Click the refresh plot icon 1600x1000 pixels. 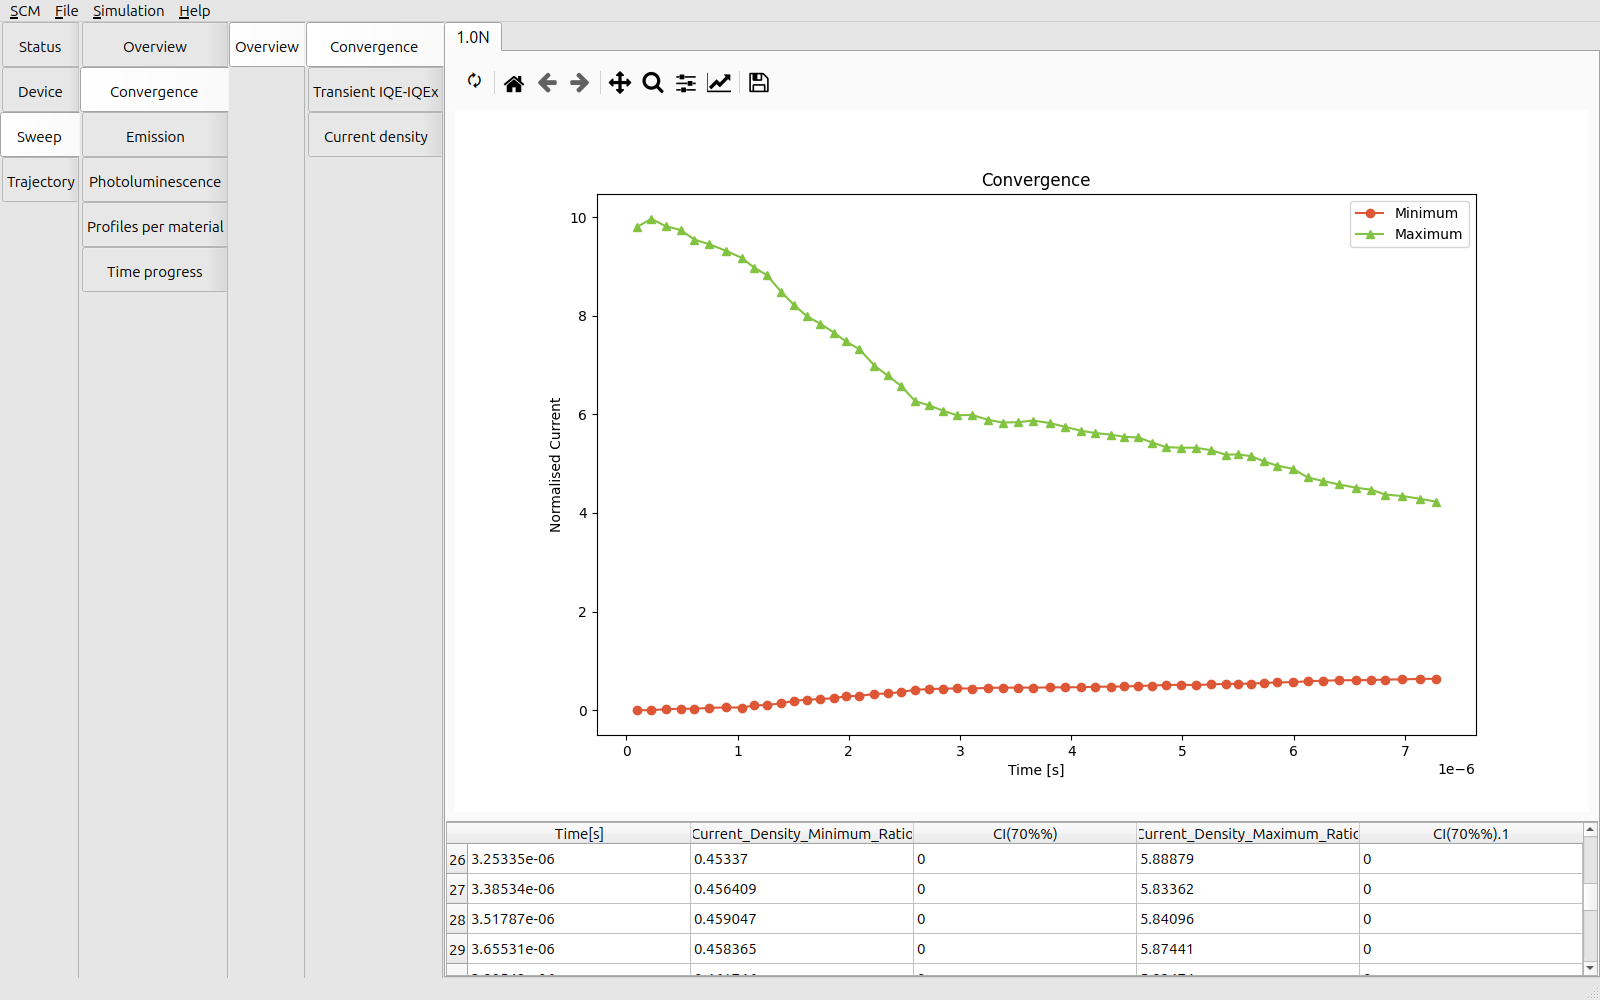click(x=474, y=82)
